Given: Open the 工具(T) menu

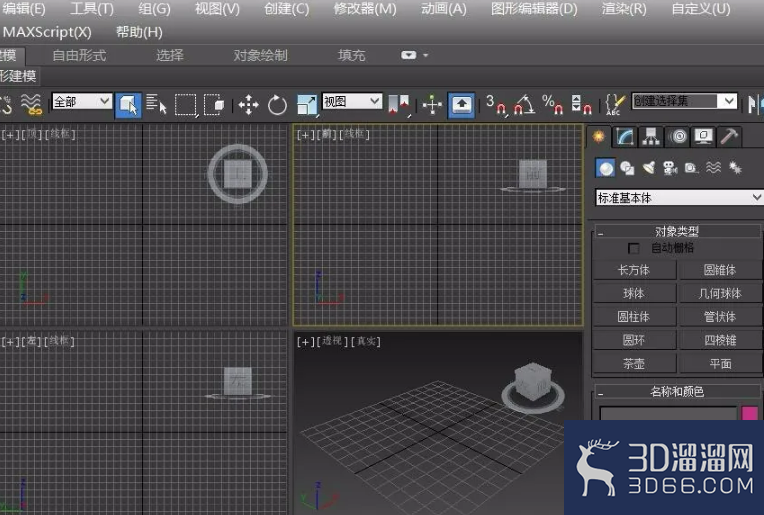Looking at the screenshot, I should click(92, 9).
